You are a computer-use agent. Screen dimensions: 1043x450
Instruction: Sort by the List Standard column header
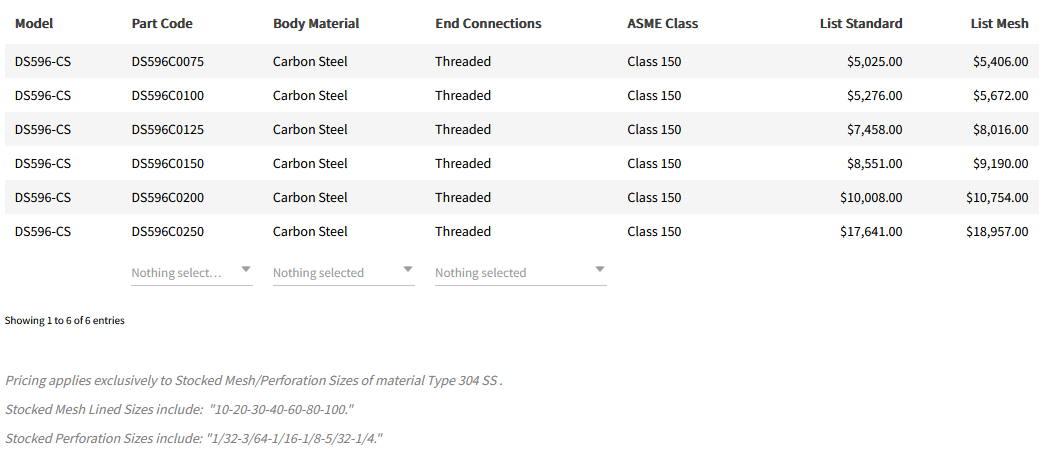[860, 23]
